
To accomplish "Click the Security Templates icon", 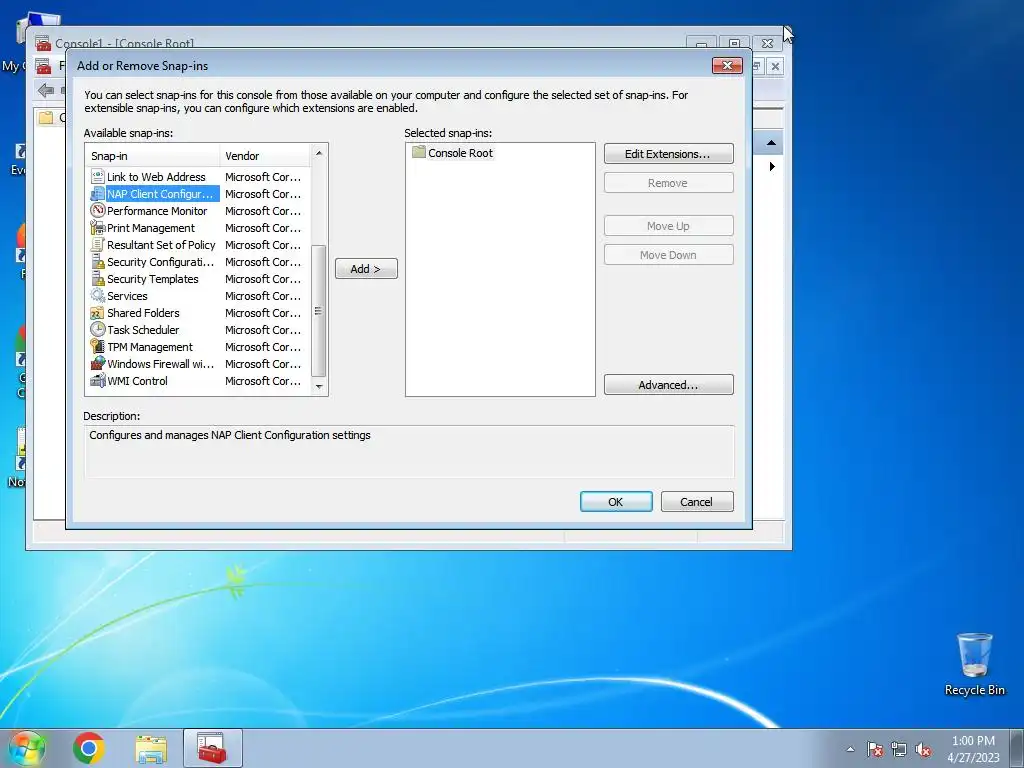I will pyautogui.click(x=97, y=279).
